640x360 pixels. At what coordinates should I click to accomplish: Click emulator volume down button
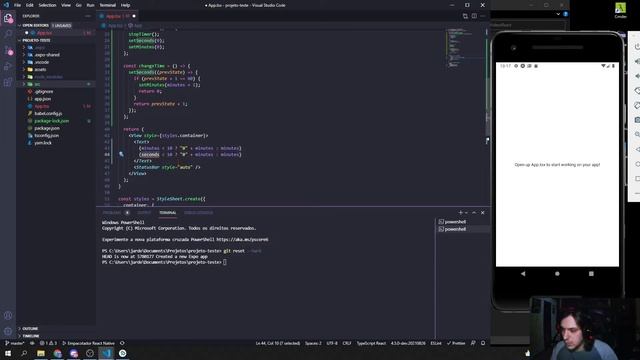click(637, 76)
